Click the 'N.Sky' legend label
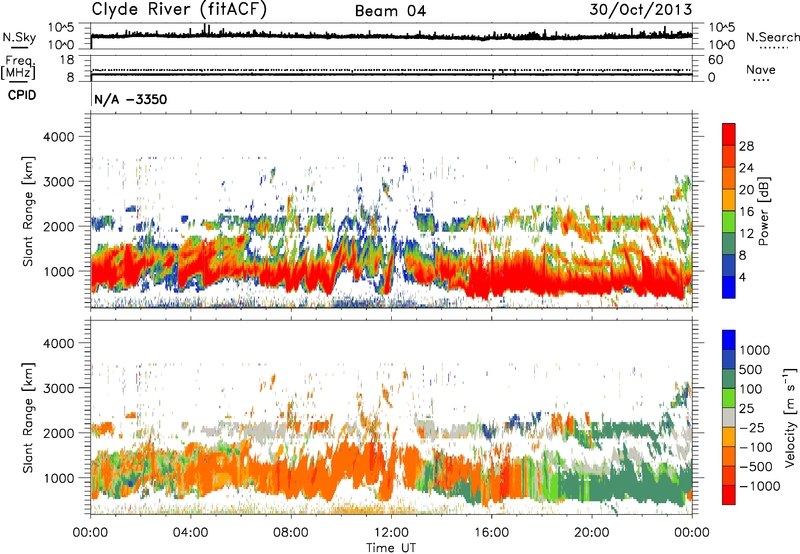800x554 pixels. pyautogui.click(x=19, y=37)
